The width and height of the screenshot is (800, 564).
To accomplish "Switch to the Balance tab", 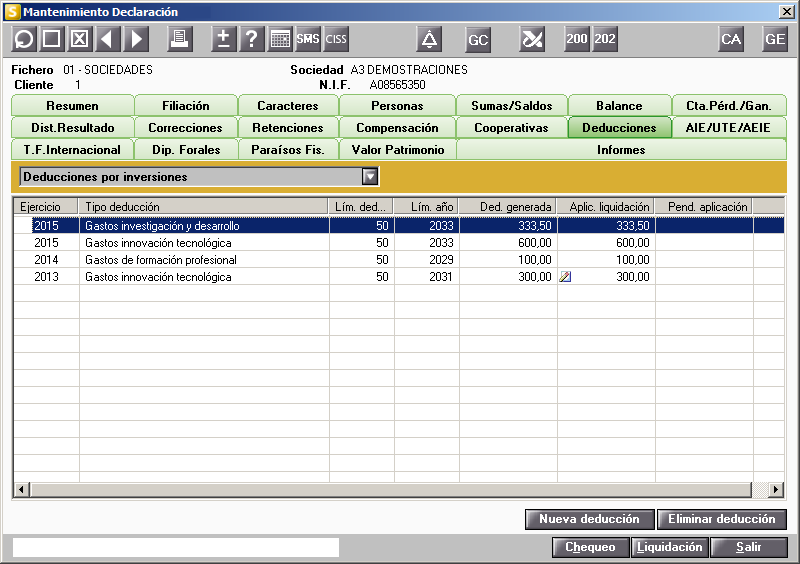I will [x=619, y=106].
